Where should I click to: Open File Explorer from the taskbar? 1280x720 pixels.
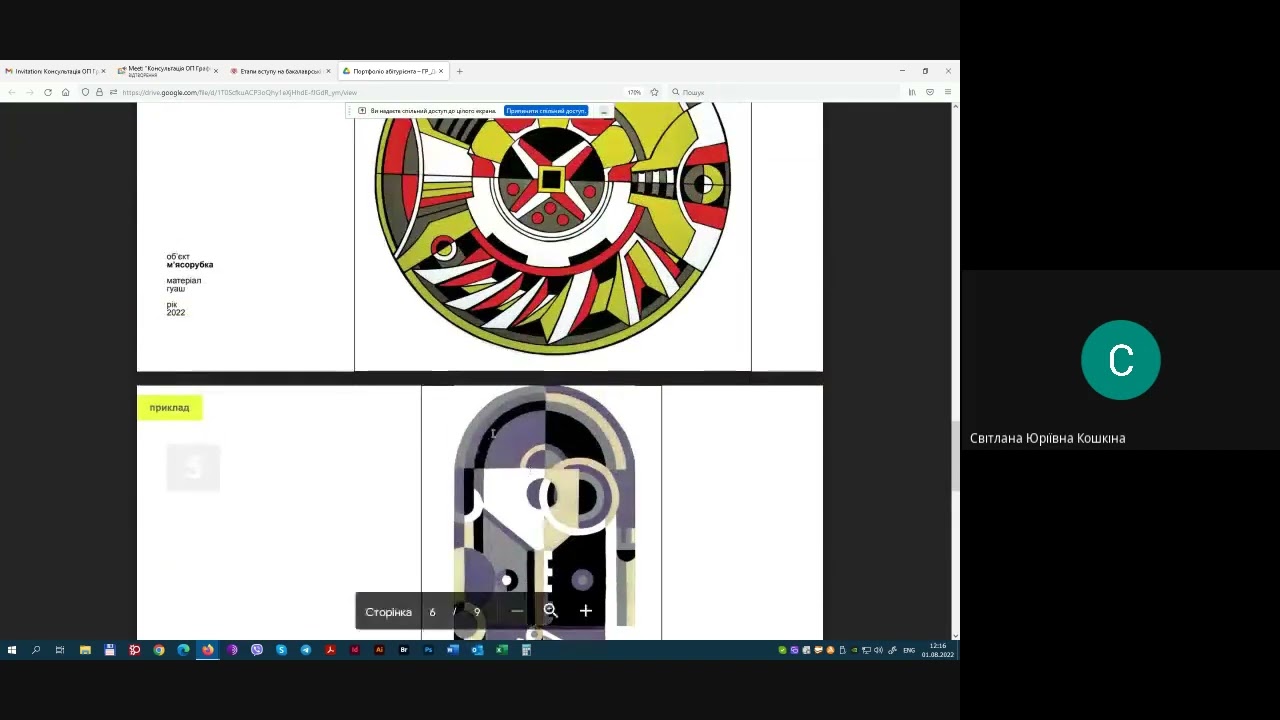point(85,650)
